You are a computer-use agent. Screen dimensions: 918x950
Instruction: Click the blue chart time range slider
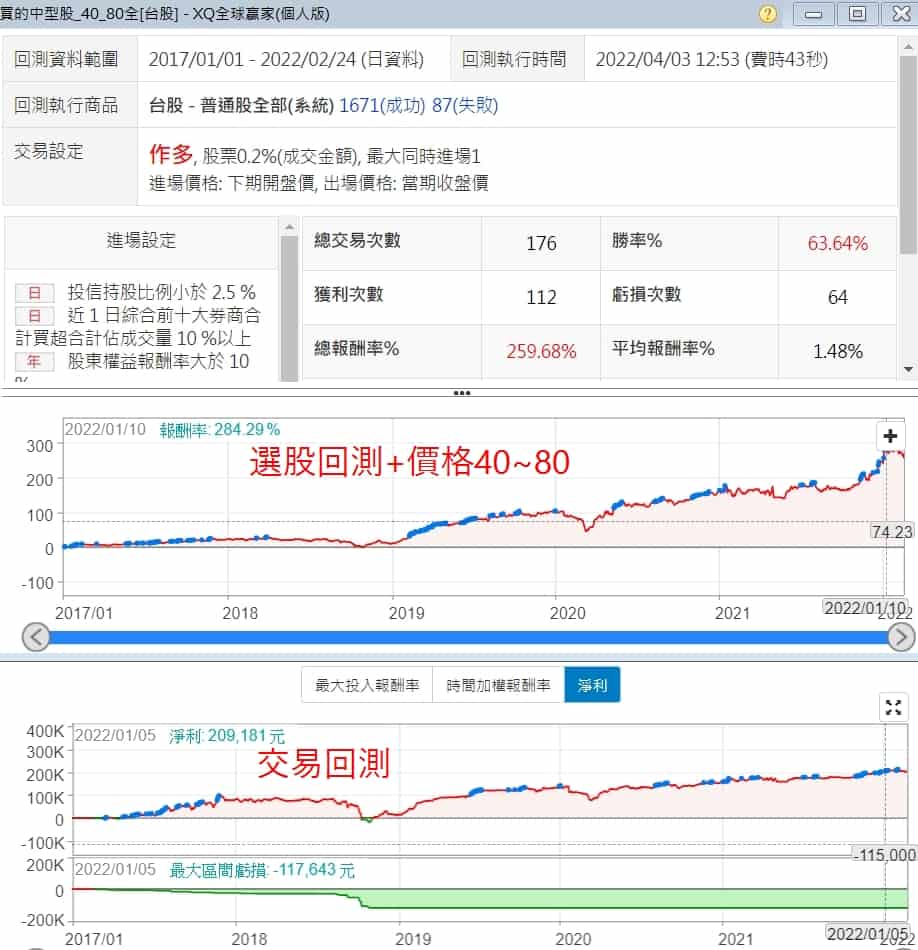pos(468,637)
